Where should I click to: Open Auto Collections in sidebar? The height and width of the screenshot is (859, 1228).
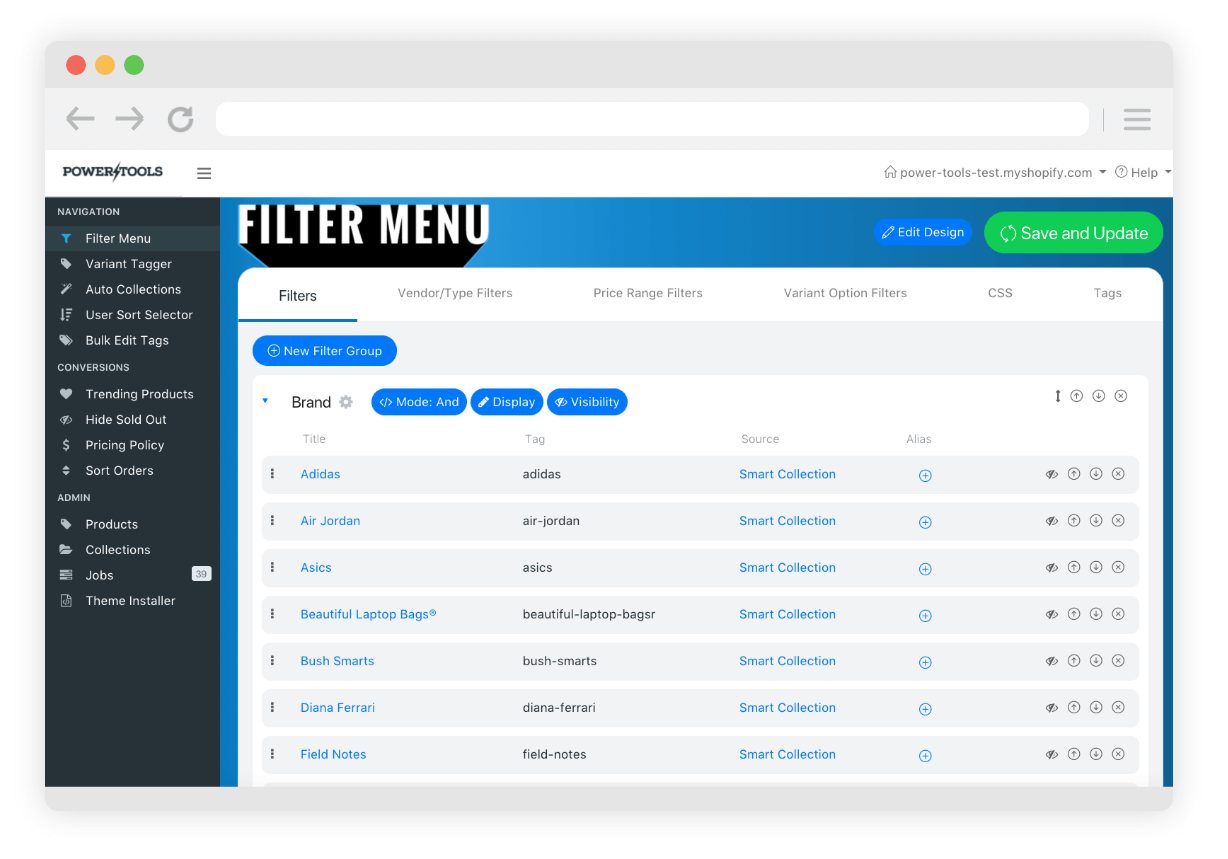point(132,289)
